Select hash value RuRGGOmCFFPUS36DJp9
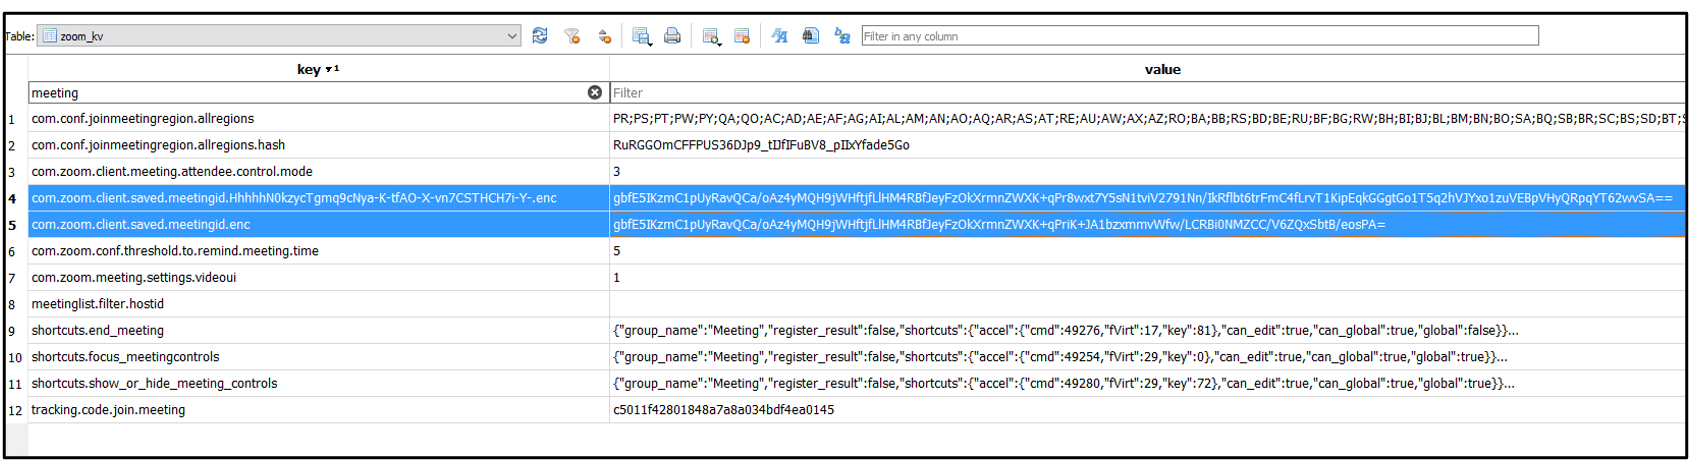Viewport: 1699px width, 467px height. pyautogui.click(x=1147, y=145)
